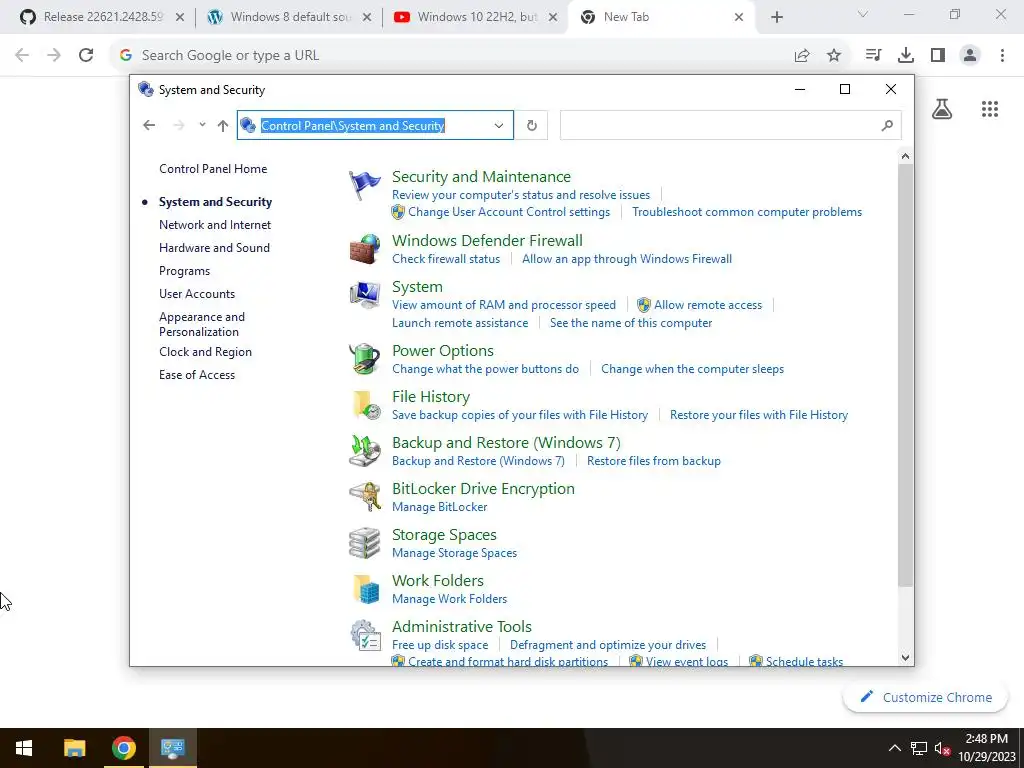Open the Chrome profile avatar

click(970, 56)
